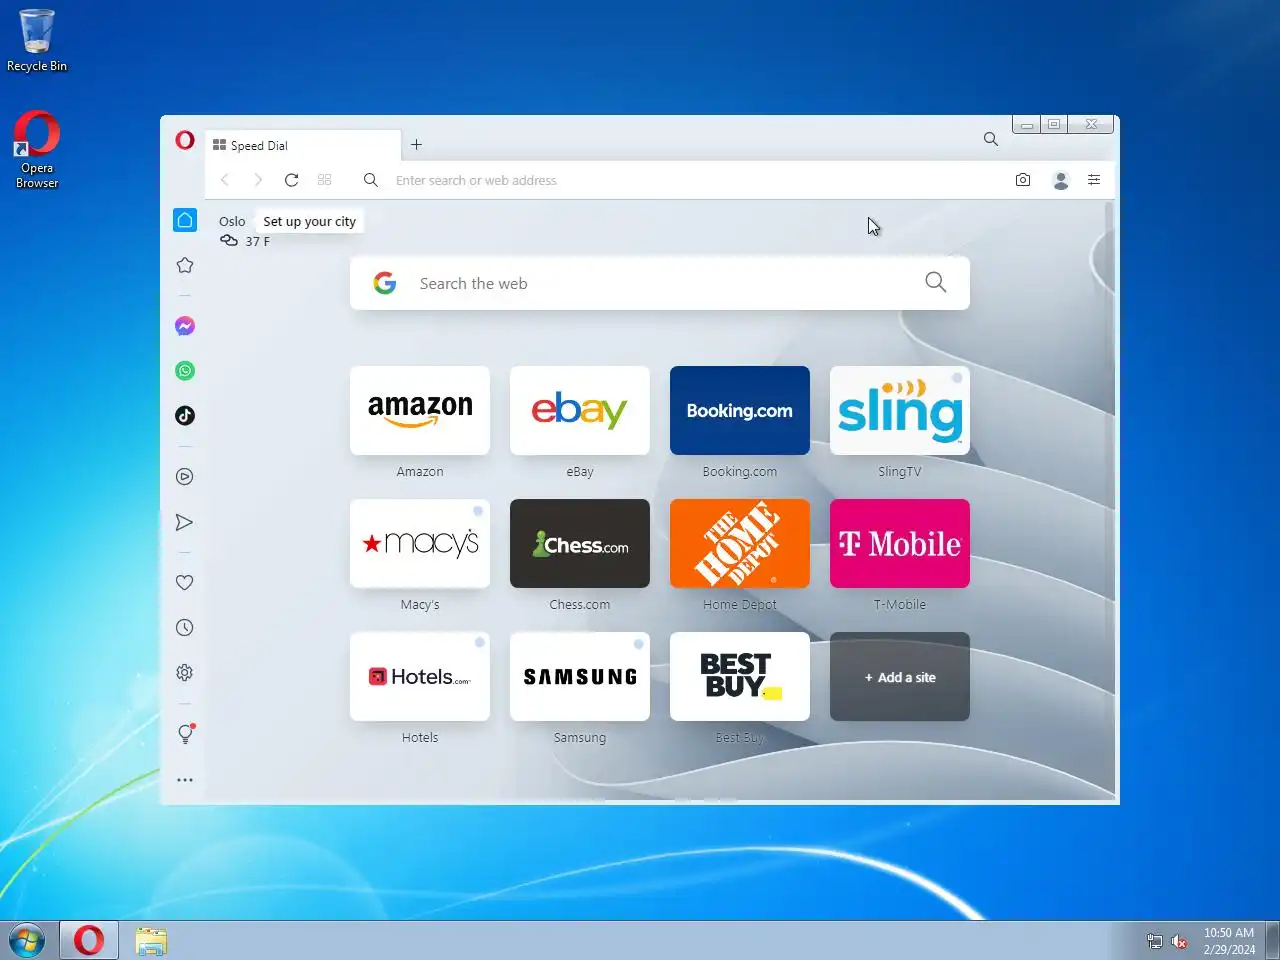
Task: Open the Macy's speed dial tile
Action: pos(420,543)
